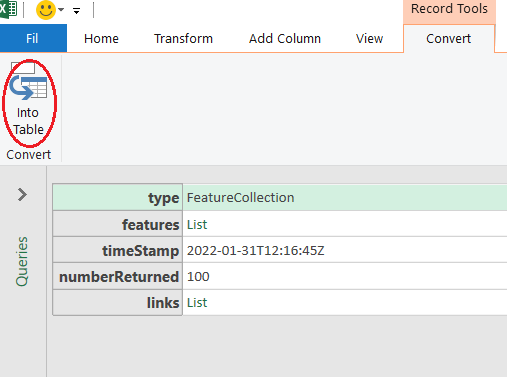
Task: Click the Excel application icon
Action: (x=8, y=9)
